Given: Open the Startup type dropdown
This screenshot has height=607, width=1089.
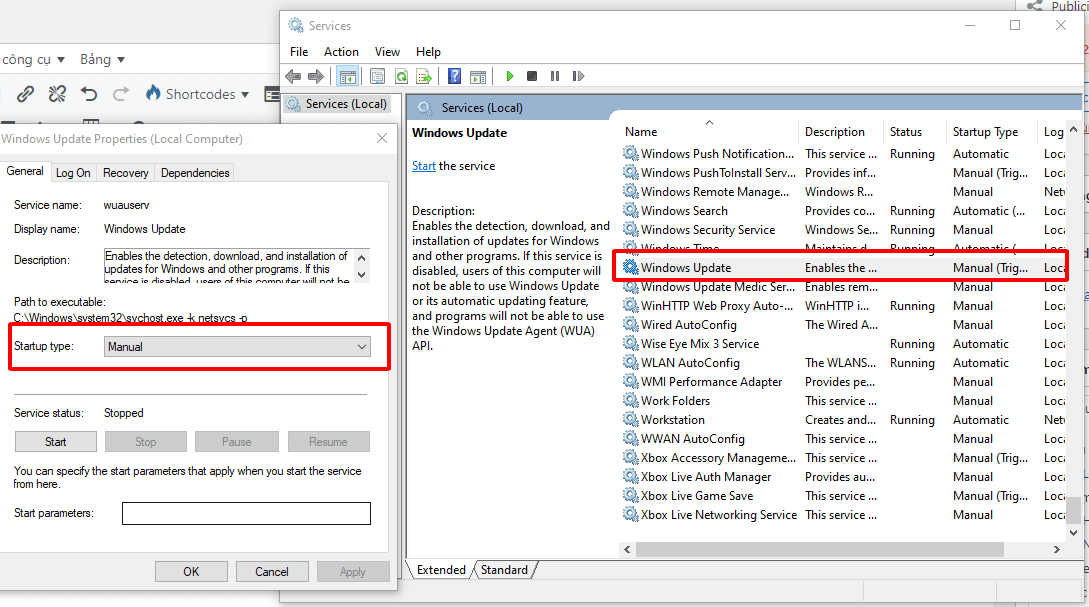Looking at the screenshot, I should point(237,346).
